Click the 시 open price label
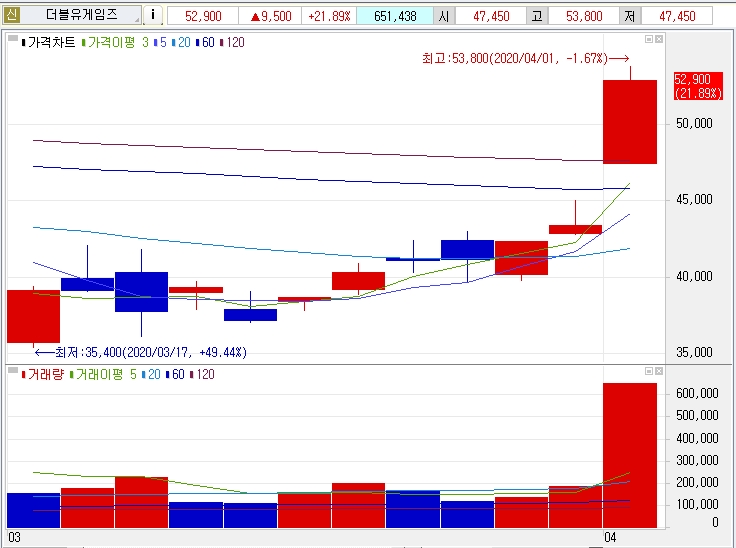Screen dimensions: 736x548 tap(444, 16)
